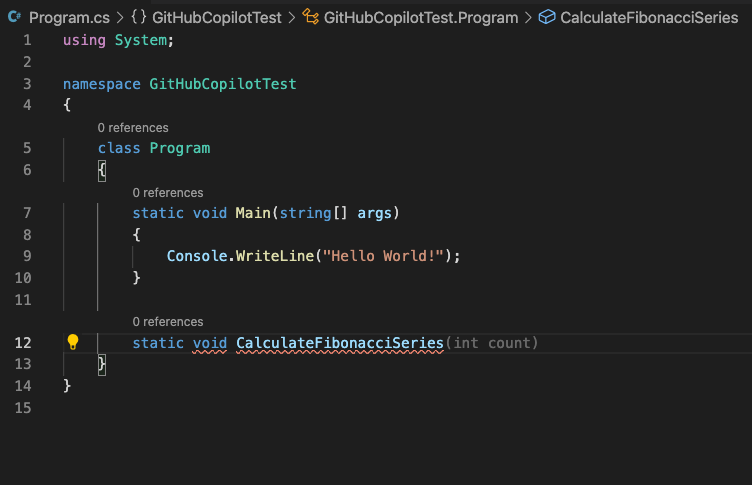752x485 pixels.
Task: Click the blue method cube icon in the breadcrumb
Action: (x=547, y=17)
